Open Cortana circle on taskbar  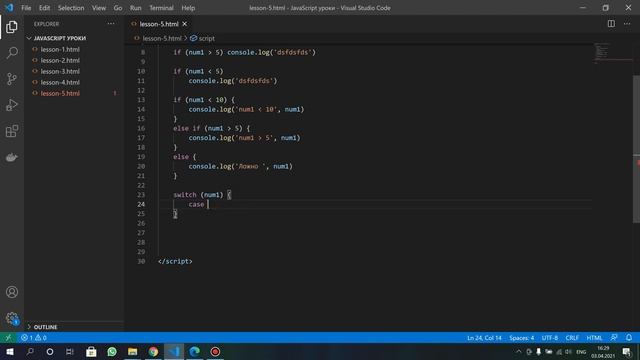(x=50, y=352)
